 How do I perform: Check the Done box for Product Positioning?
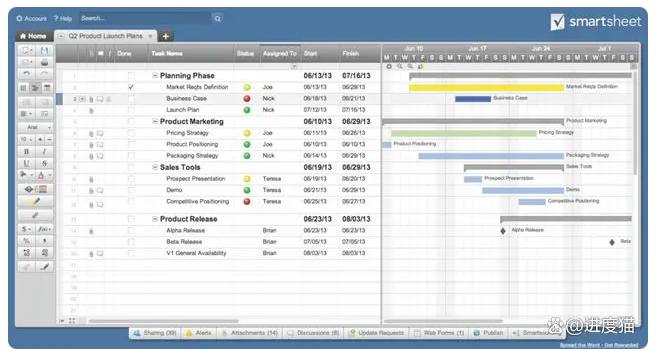[x=131, y=144]
